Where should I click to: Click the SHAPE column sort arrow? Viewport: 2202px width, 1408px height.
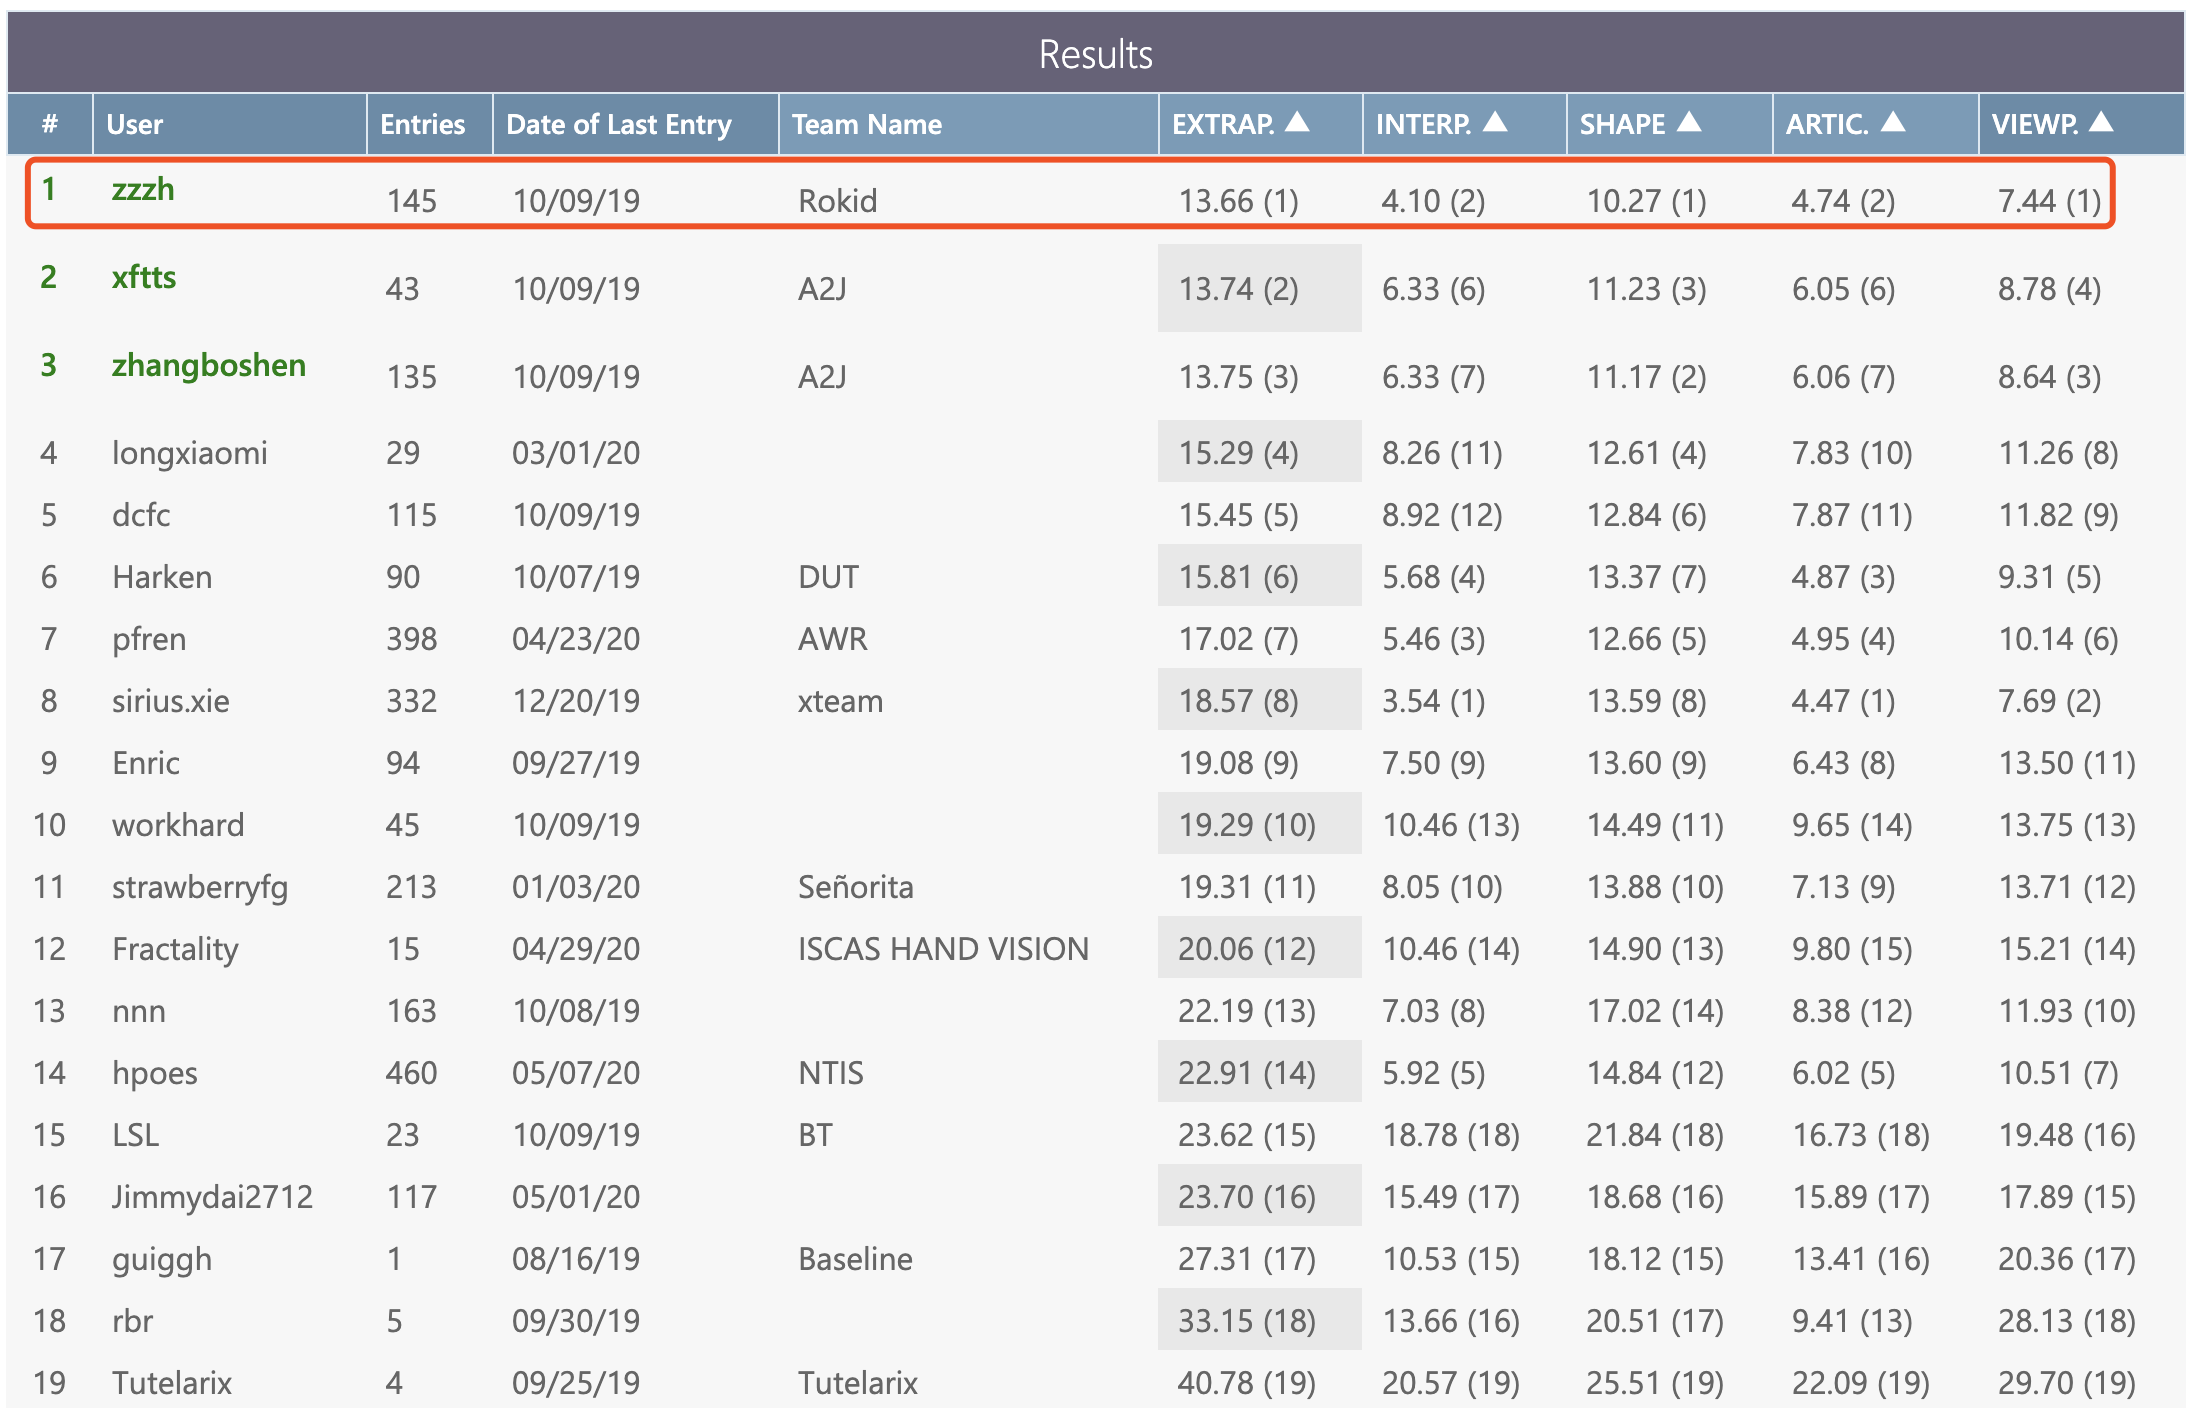1689,122
